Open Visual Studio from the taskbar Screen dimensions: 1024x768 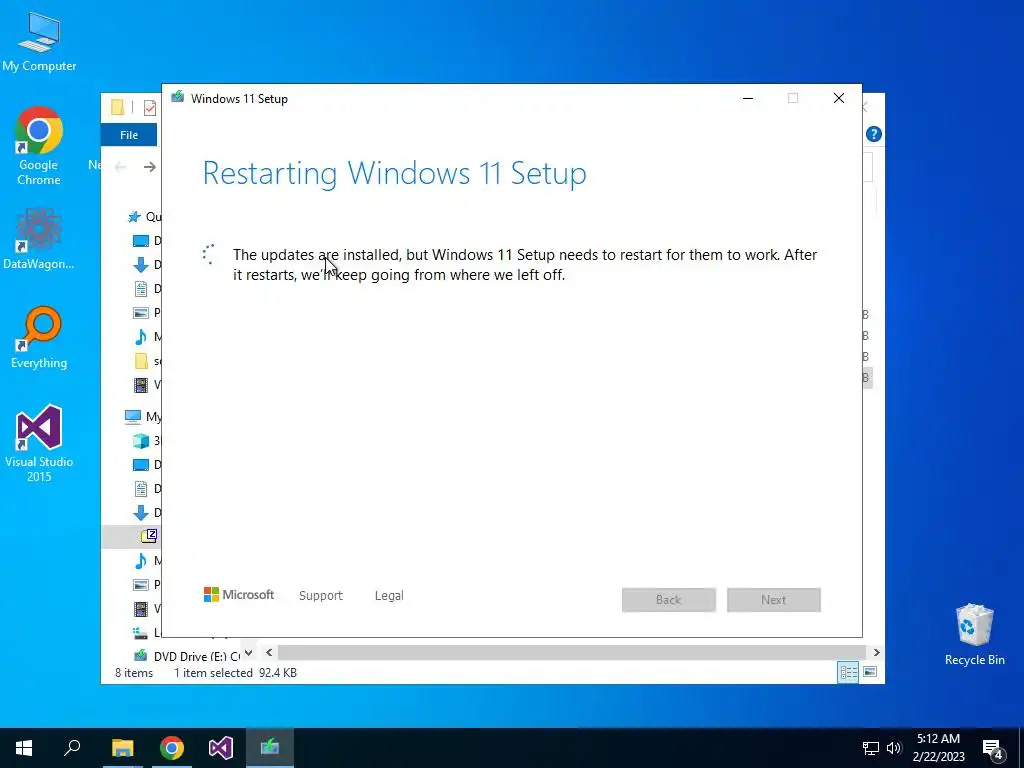click(221, 748)
